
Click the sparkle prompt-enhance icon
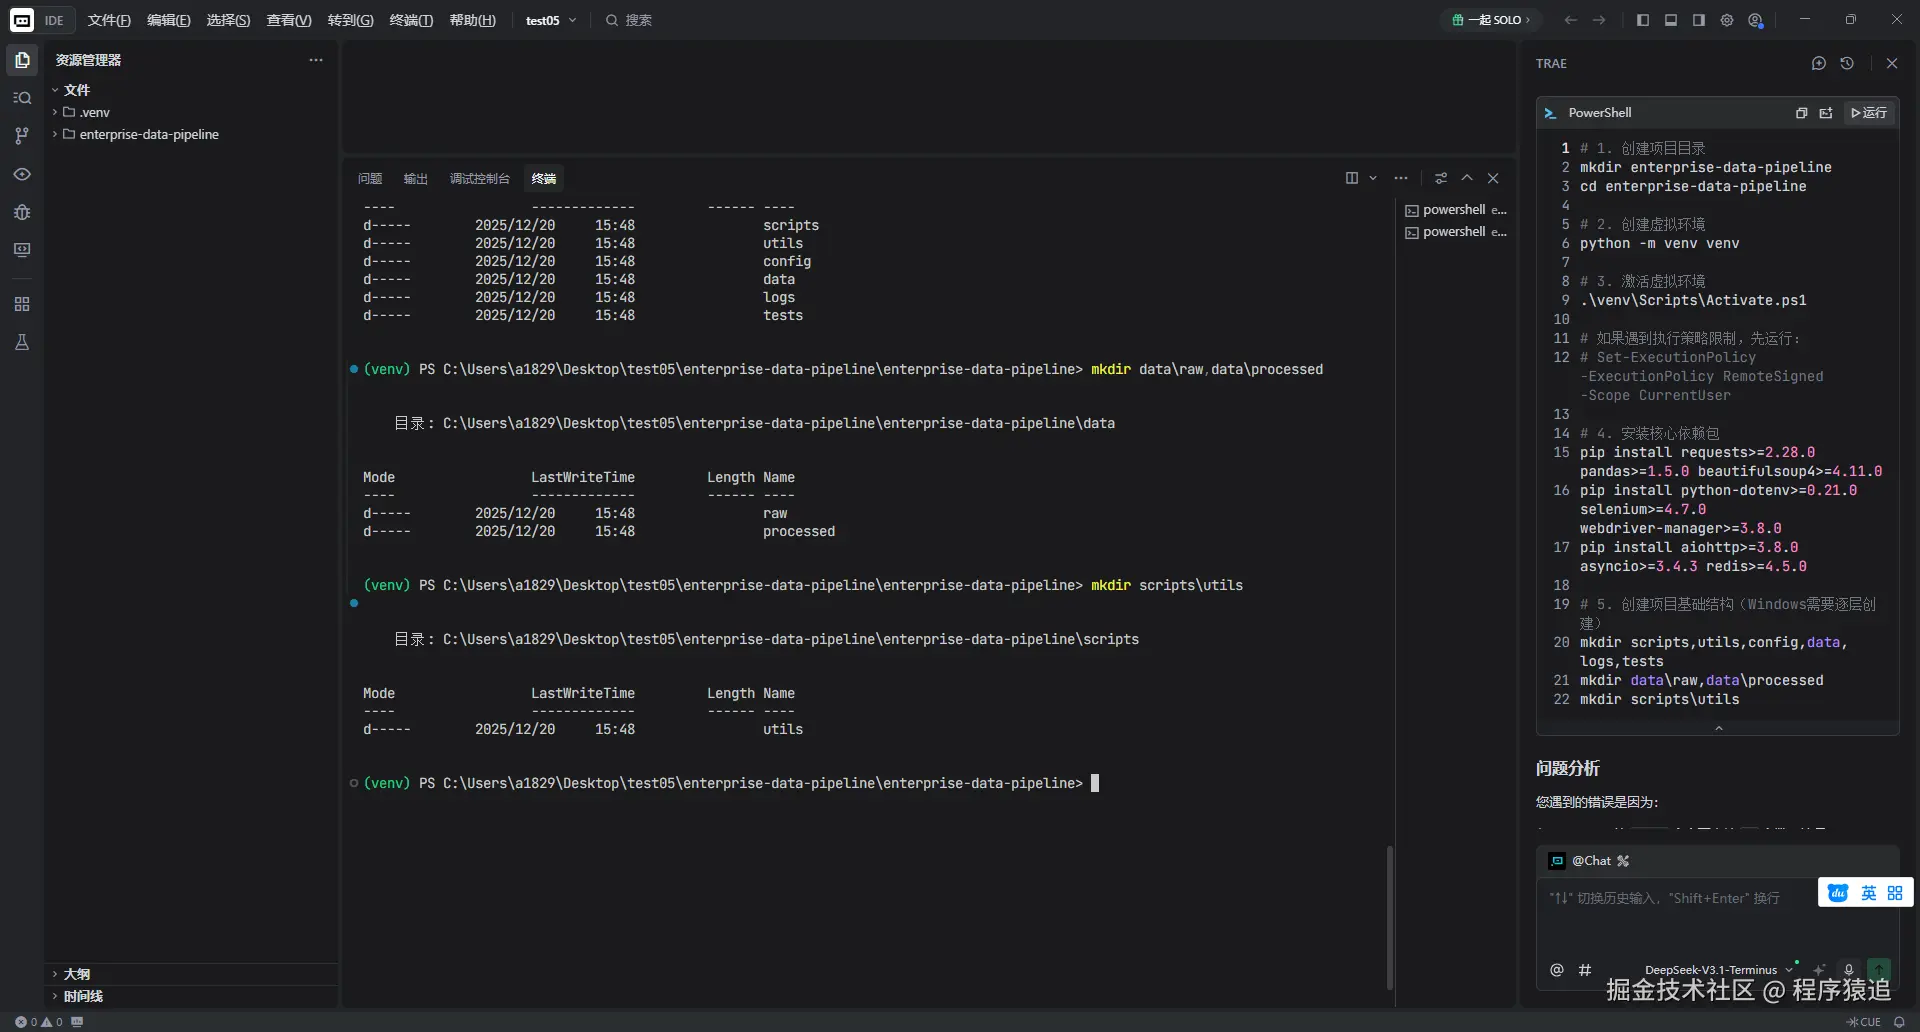click(x=1820, y=969)
